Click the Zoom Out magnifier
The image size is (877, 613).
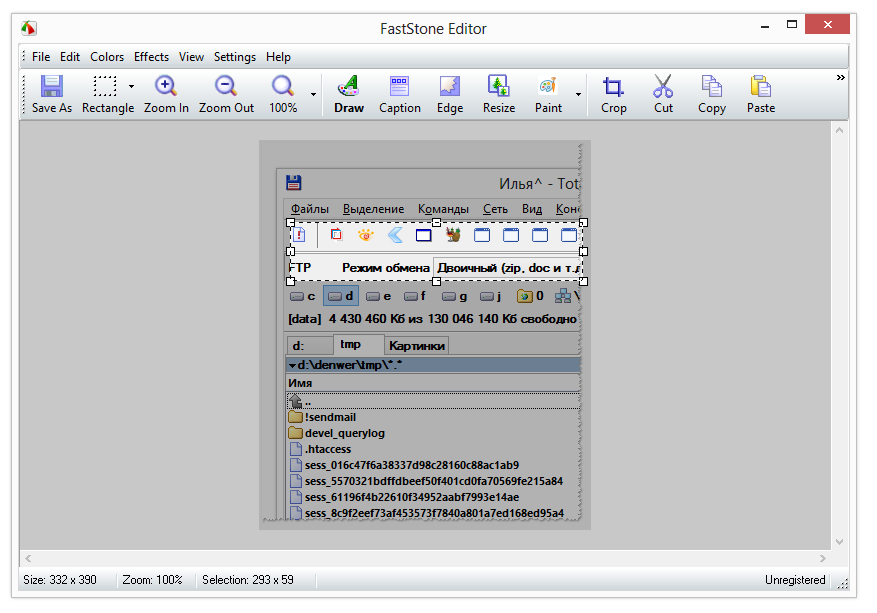tap(226, 95)
